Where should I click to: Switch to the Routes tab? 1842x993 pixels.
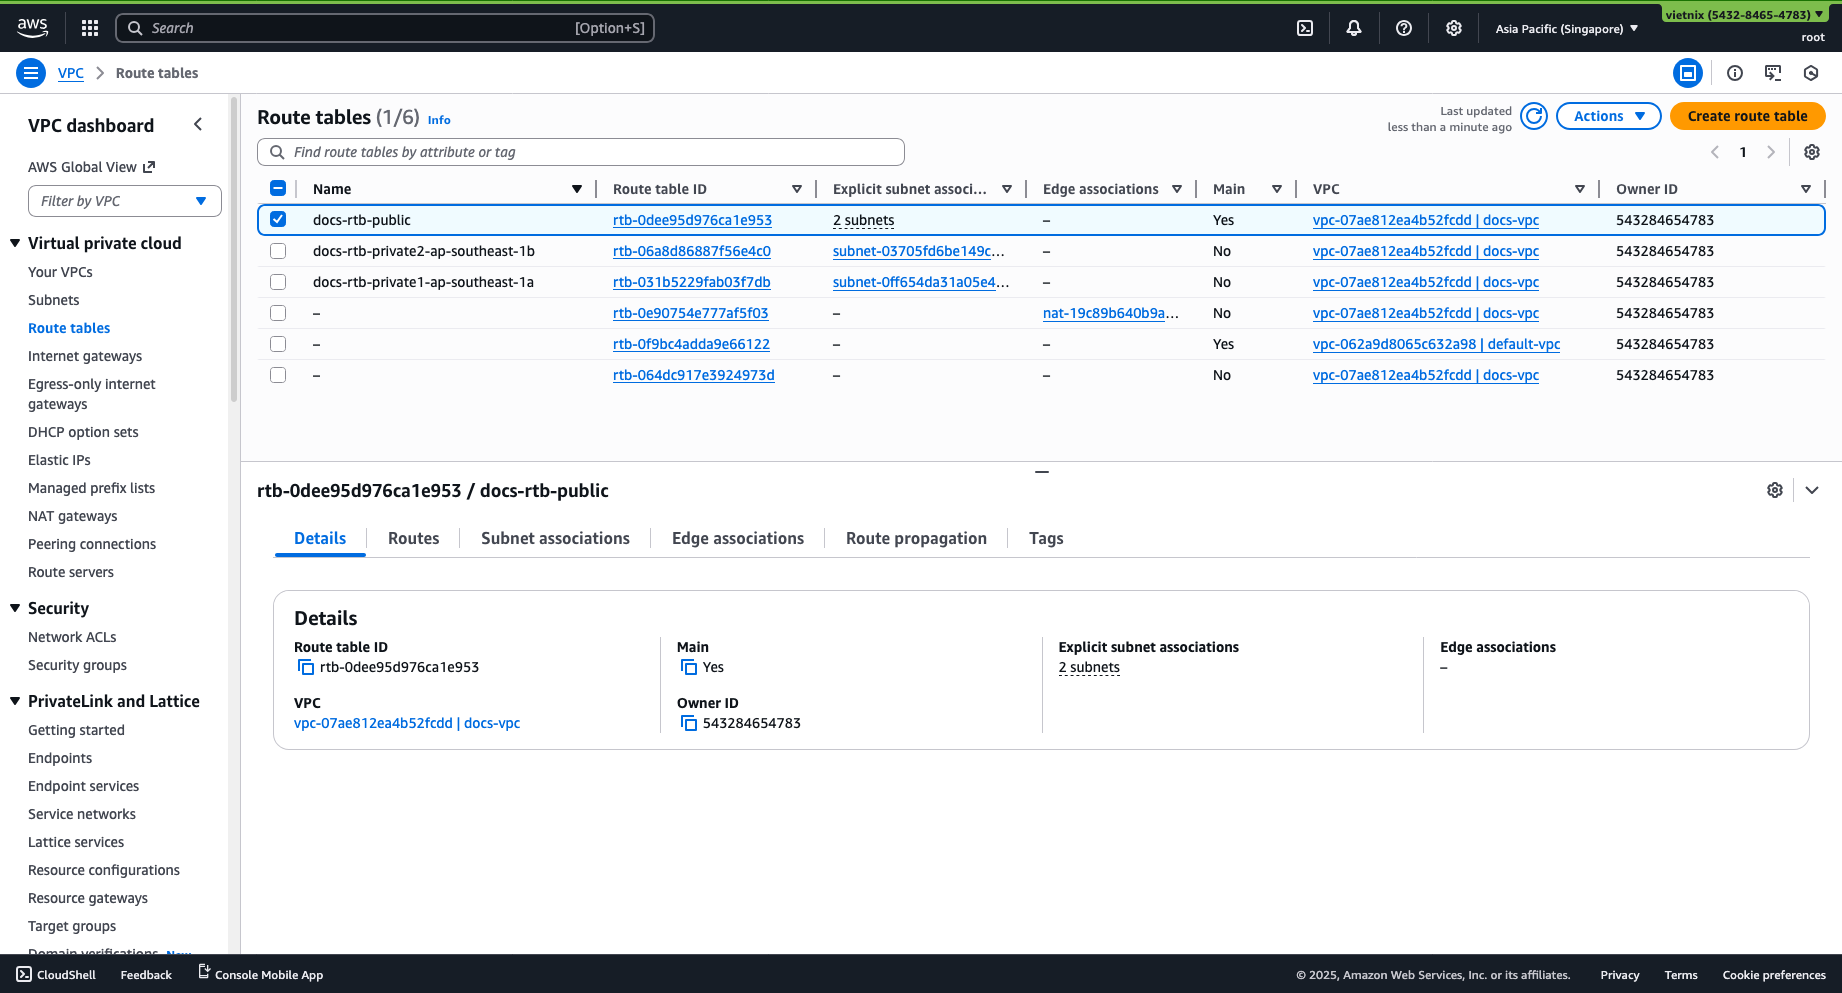coord(413,538)
